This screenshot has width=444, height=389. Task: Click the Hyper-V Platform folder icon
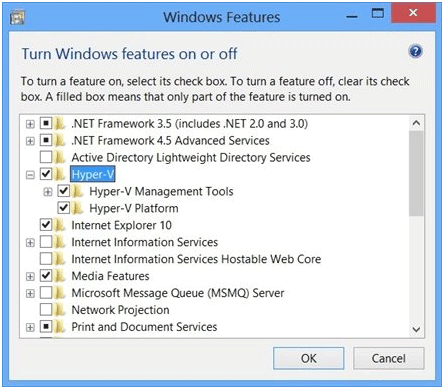(x=77, y=208)
